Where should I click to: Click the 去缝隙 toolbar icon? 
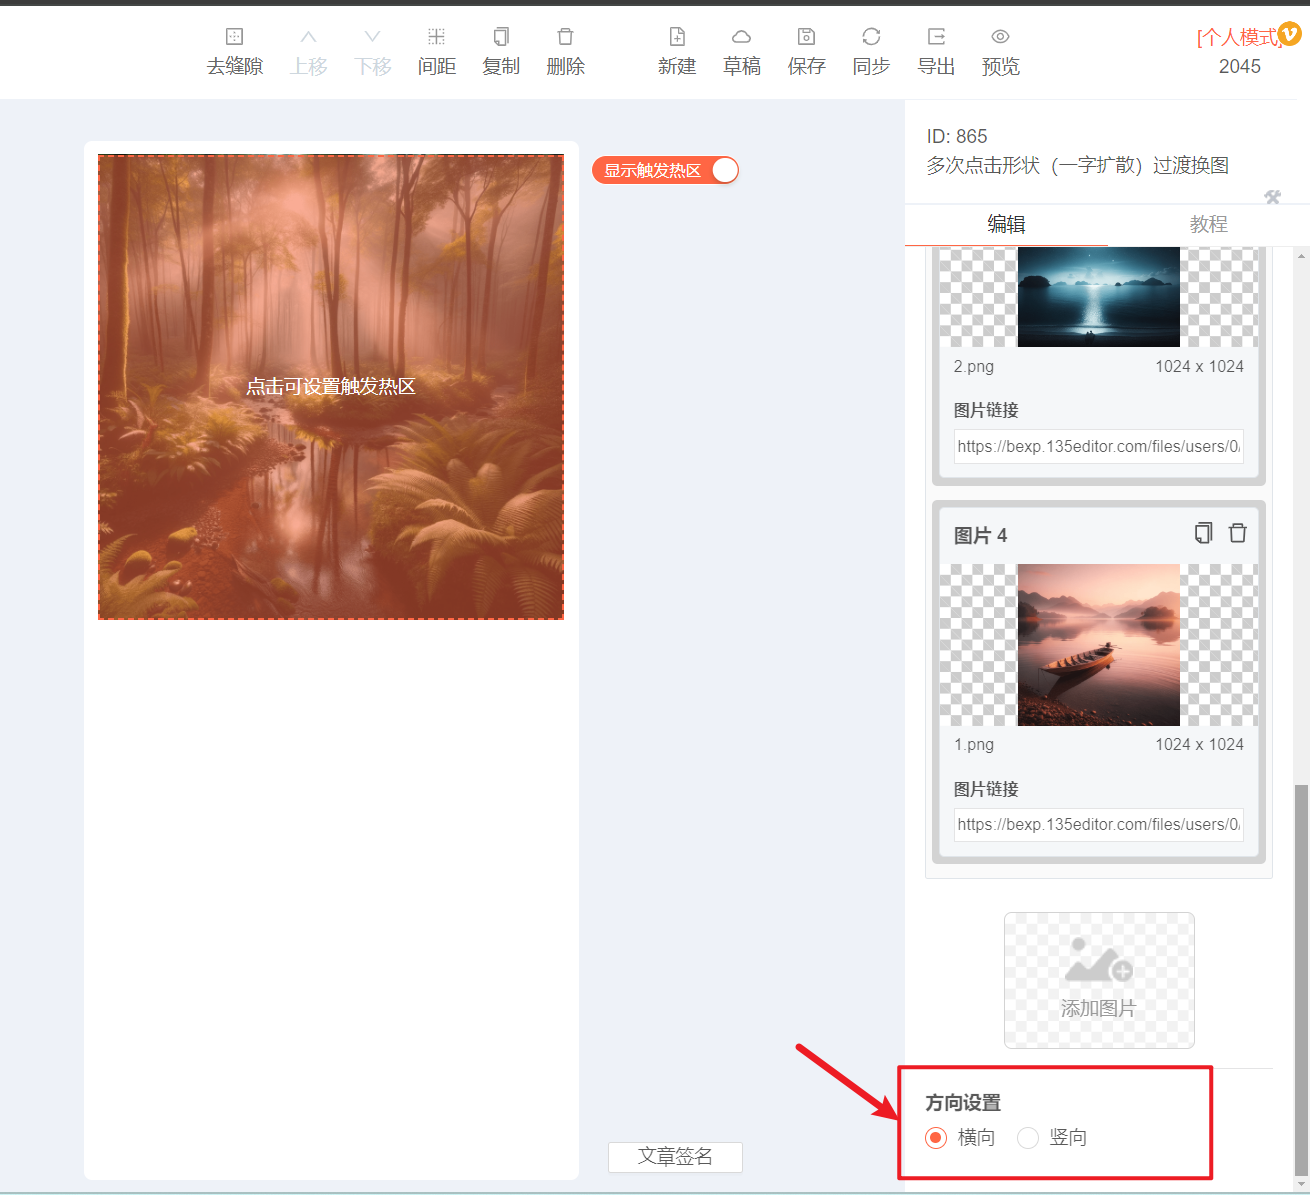(234, 37)
